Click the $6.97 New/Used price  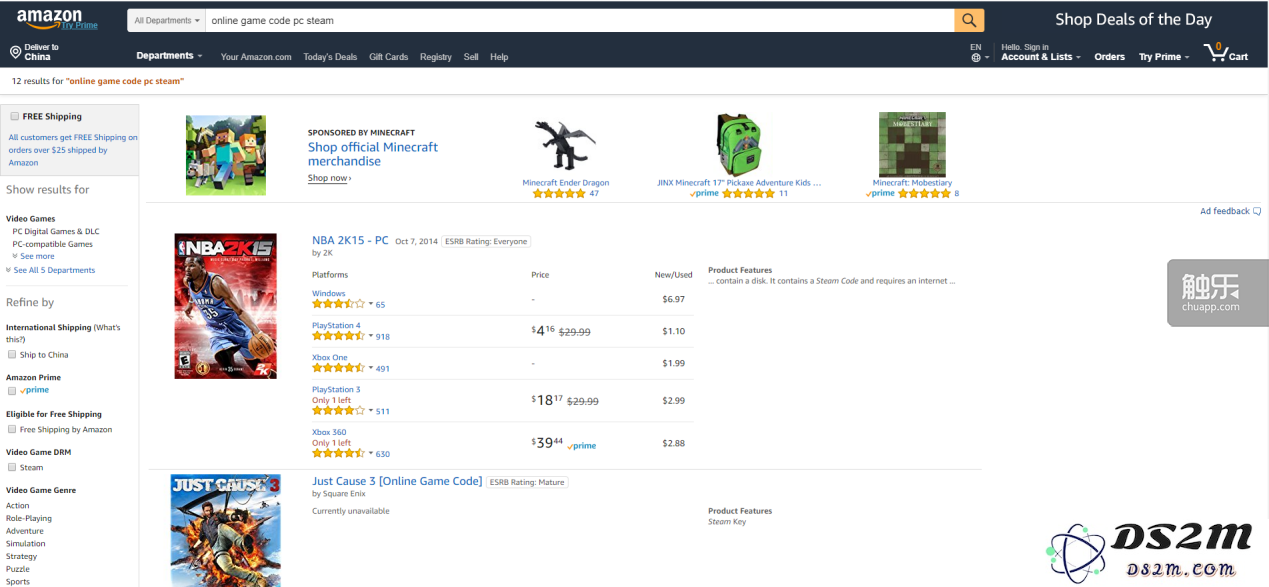673,299
